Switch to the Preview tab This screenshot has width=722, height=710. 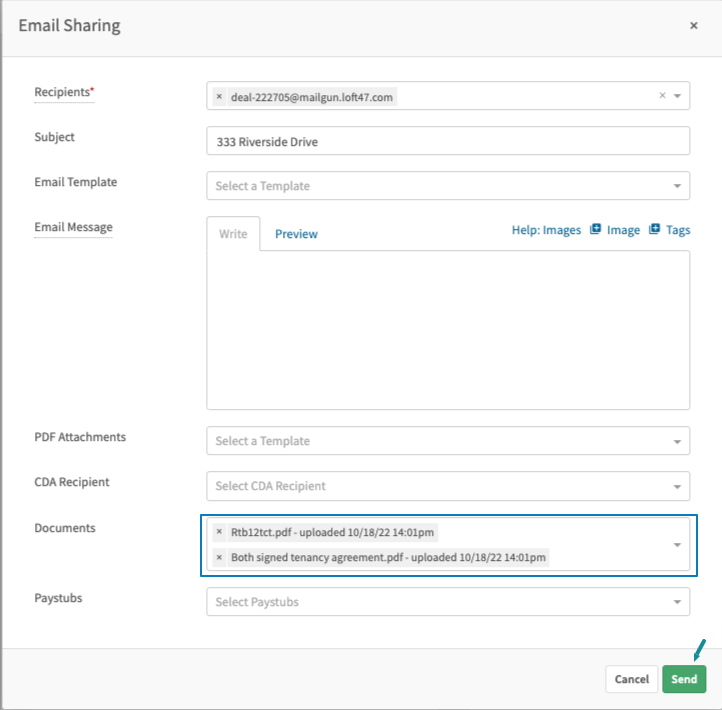click(x=296, y=234)
